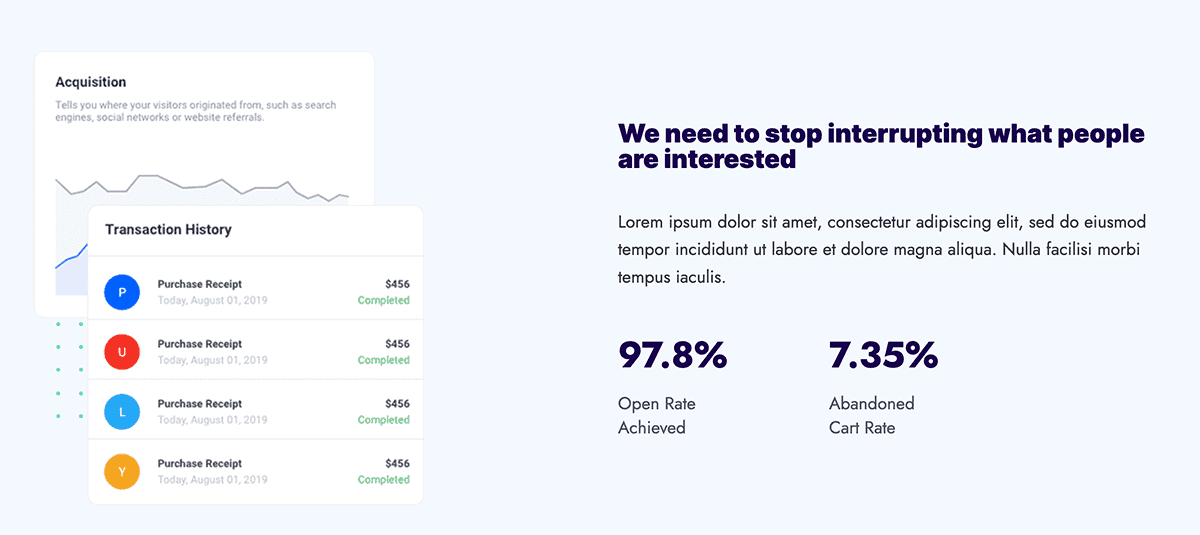Viewport: 1200px width, 535px height.
Task: Open the Transaction History heading
Action: [168, 230]
